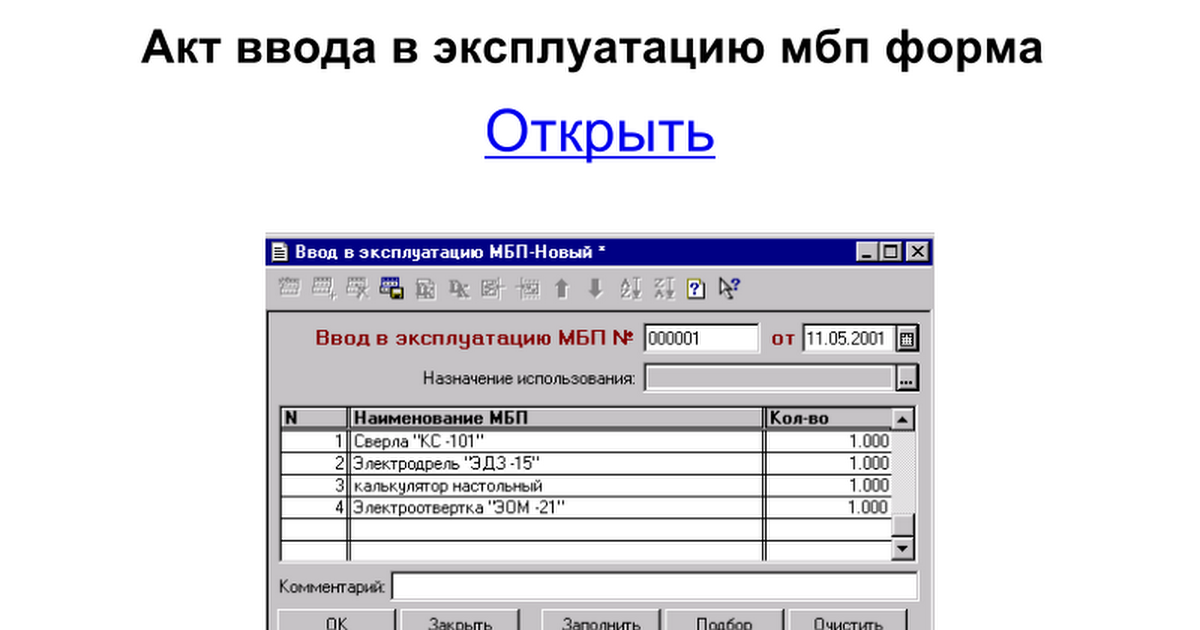Click the table scrollbar down arrow
Image resolution: width=1200 pixels, height=630 pixels.
(902, 549)
